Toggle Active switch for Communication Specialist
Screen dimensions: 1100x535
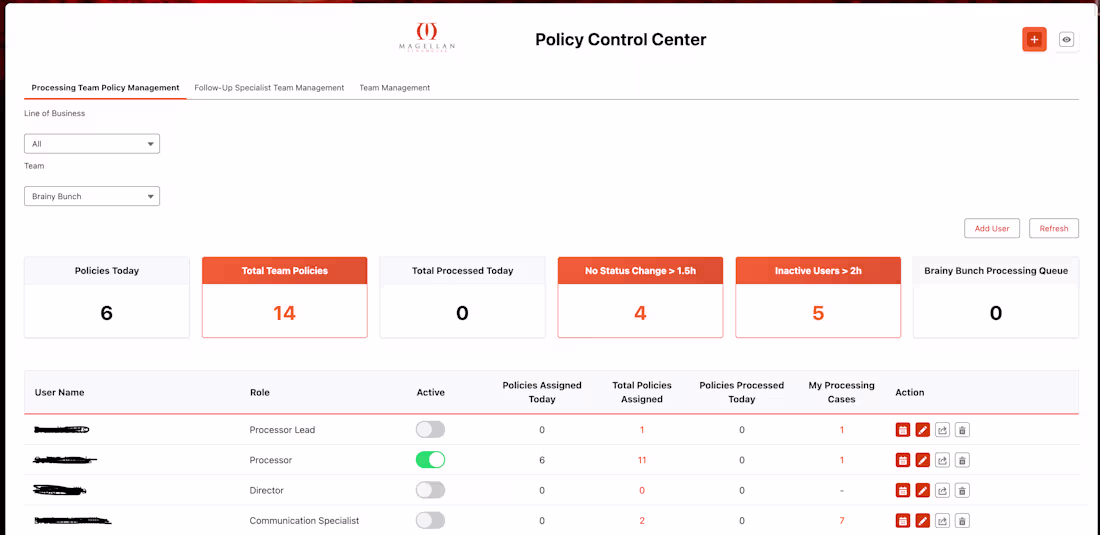click(x=430, y=520)
